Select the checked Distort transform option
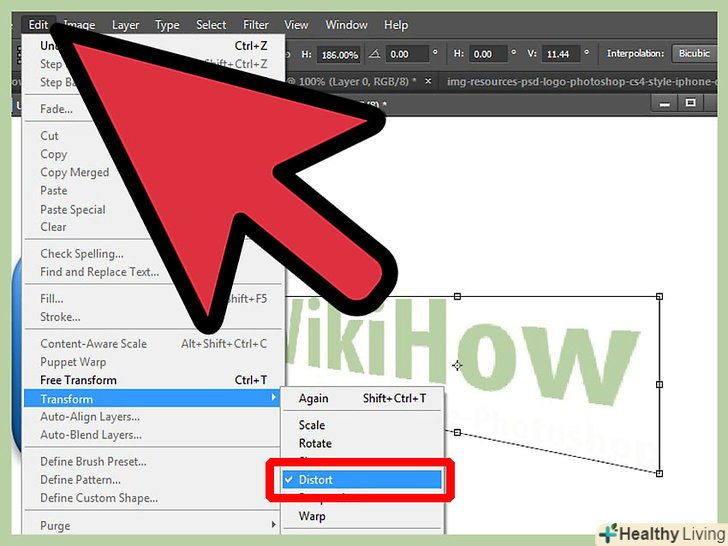 [361, 480]
